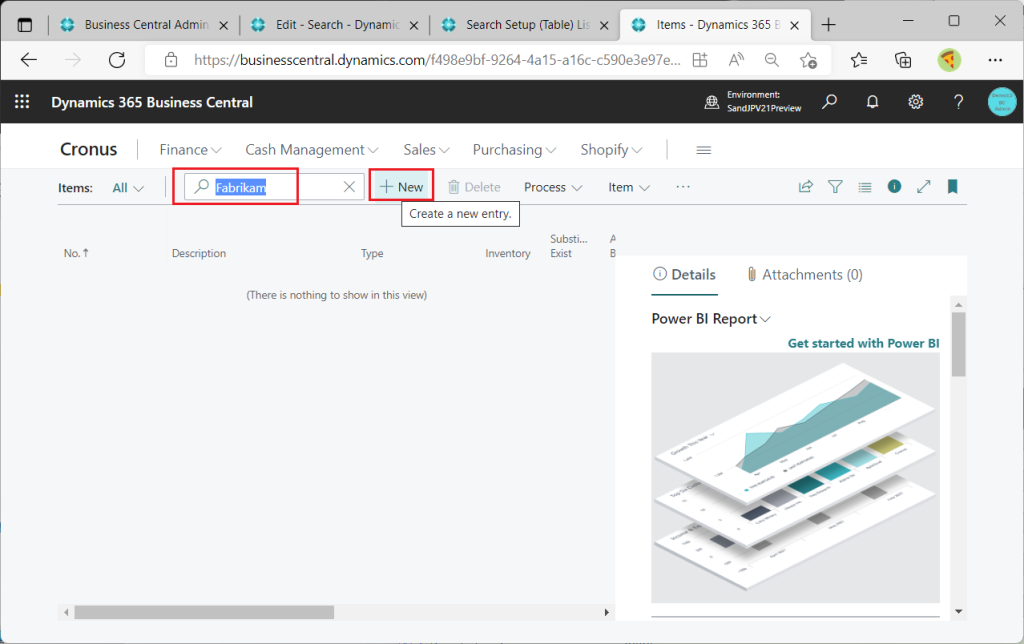Sort by the Description column header
The image size is (1024, 644).
[199, 253]
